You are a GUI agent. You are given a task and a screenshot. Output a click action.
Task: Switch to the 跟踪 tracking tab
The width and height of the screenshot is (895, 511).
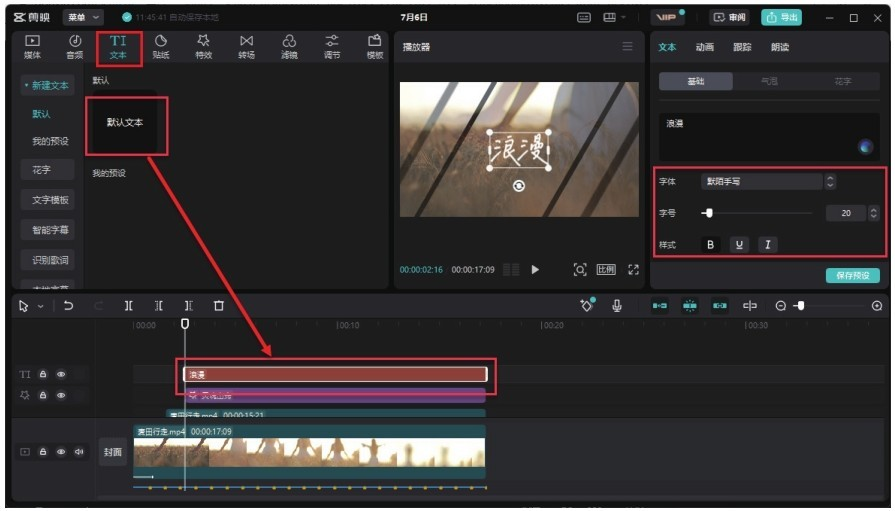coord(742,47)
